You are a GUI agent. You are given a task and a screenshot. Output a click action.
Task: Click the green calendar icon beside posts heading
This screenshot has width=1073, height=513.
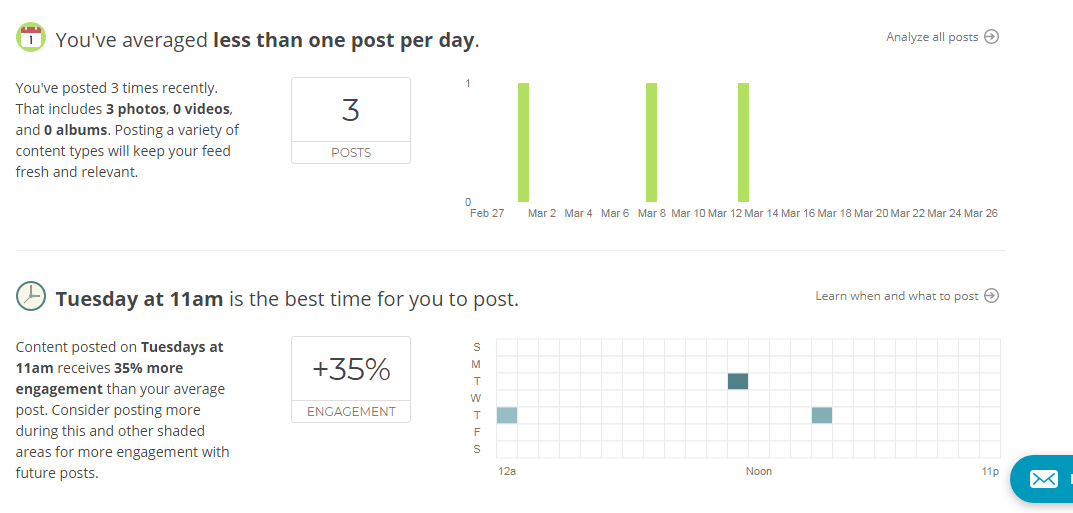(x=31, y=38)
